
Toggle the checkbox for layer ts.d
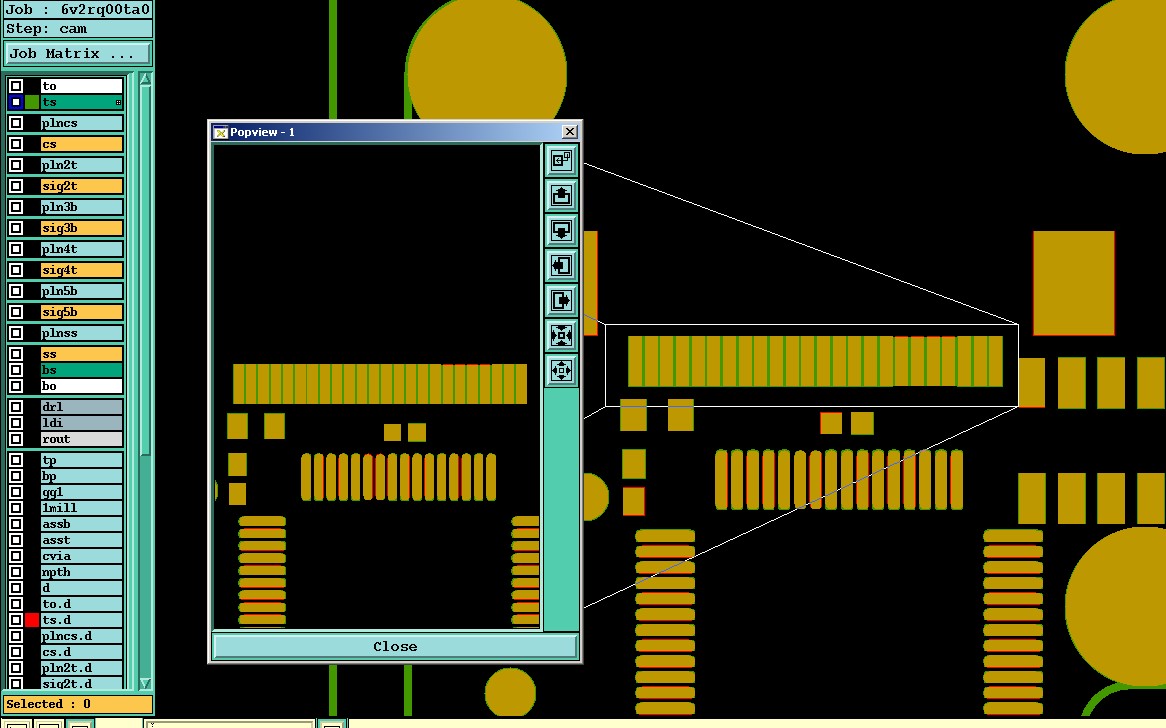(16, 619)
